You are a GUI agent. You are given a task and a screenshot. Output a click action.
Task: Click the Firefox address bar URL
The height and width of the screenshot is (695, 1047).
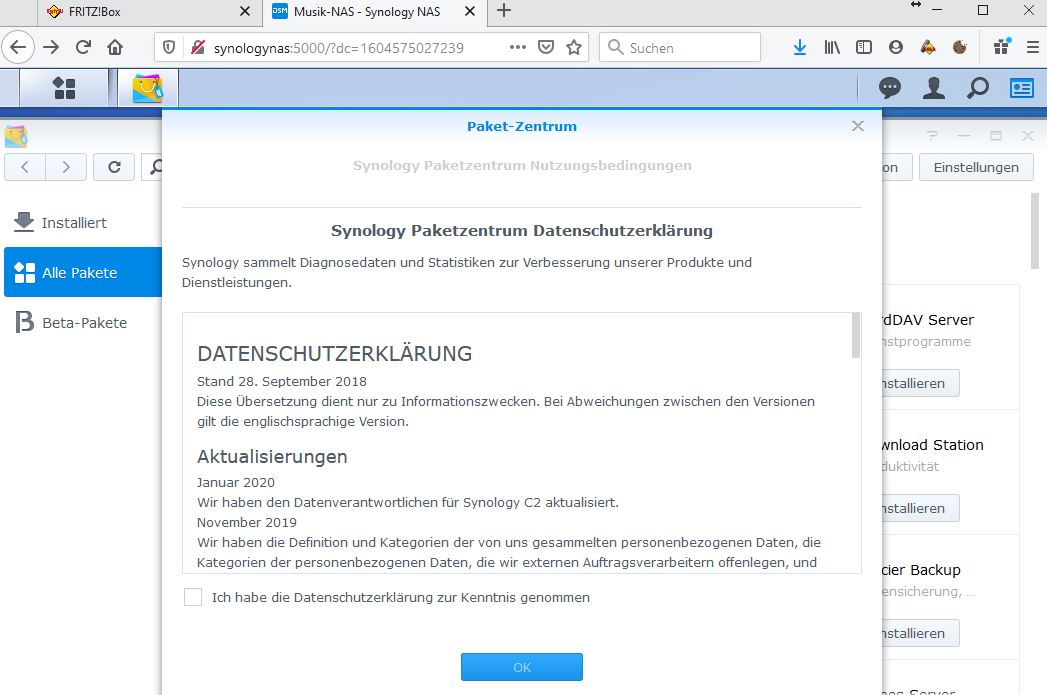339,48
